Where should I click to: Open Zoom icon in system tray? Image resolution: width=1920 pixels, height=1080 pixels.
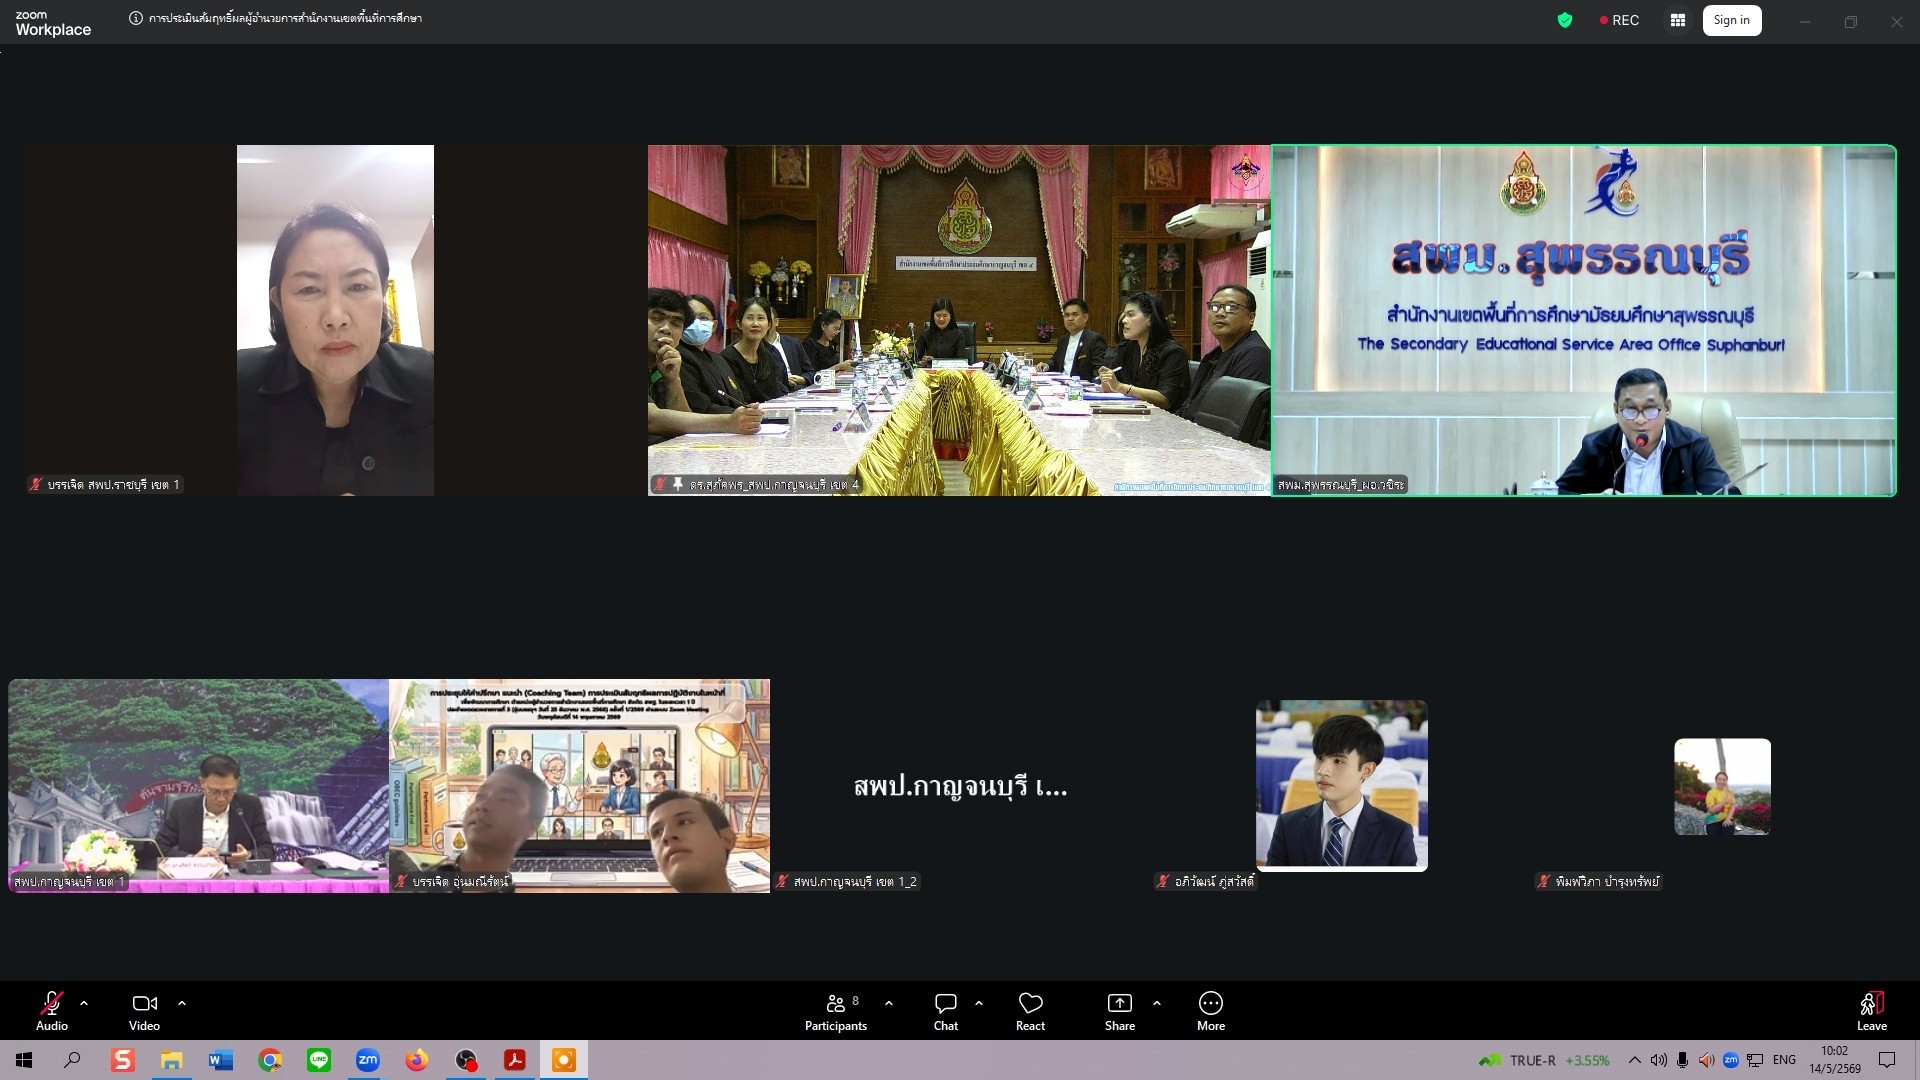[x=1730, y=1060]
